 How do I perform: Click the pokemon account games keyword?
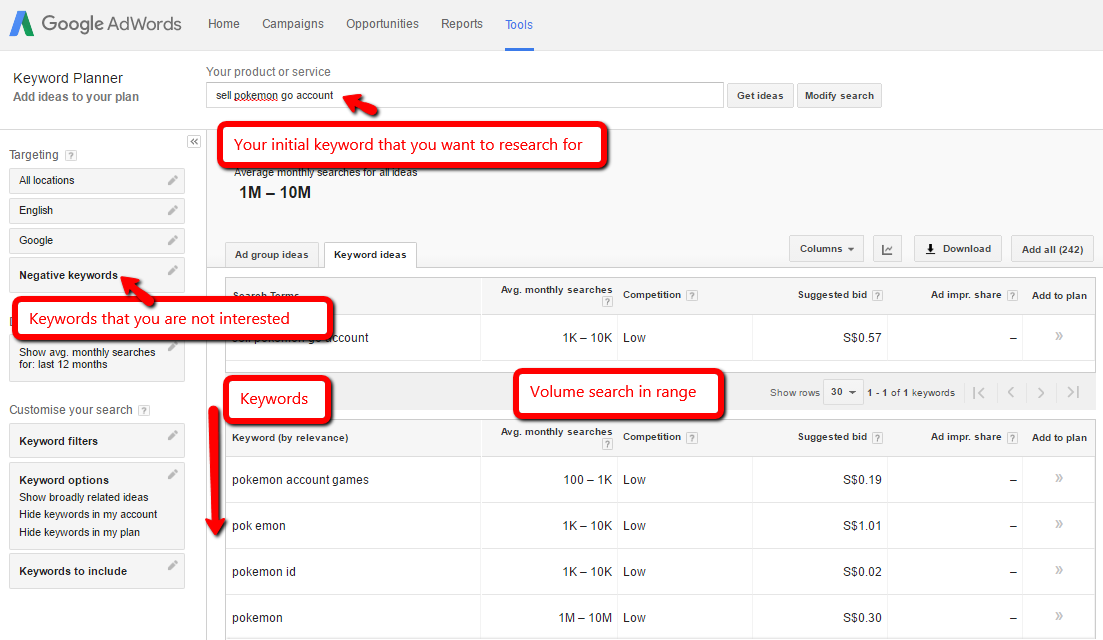pyautogui.click(x=300, y=480)
